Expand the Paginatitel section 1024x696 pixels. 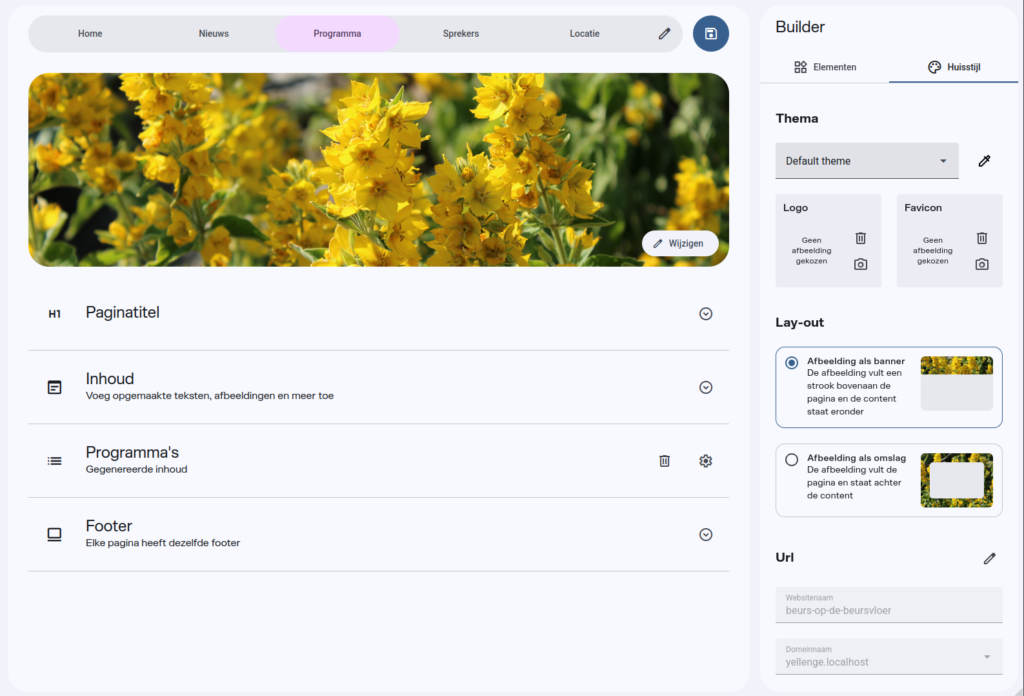(705, 314)
